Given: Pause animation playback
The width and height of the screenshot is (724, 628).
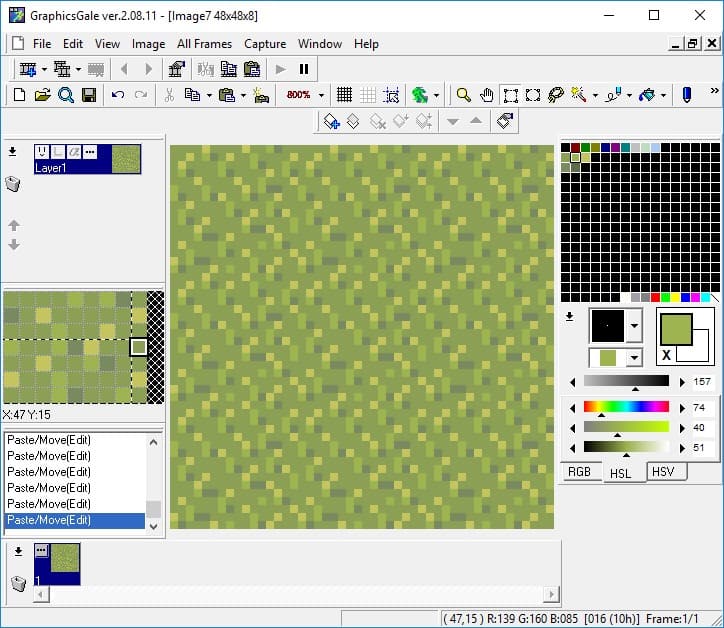Looking at the screenshot, I should coord(303,69).
